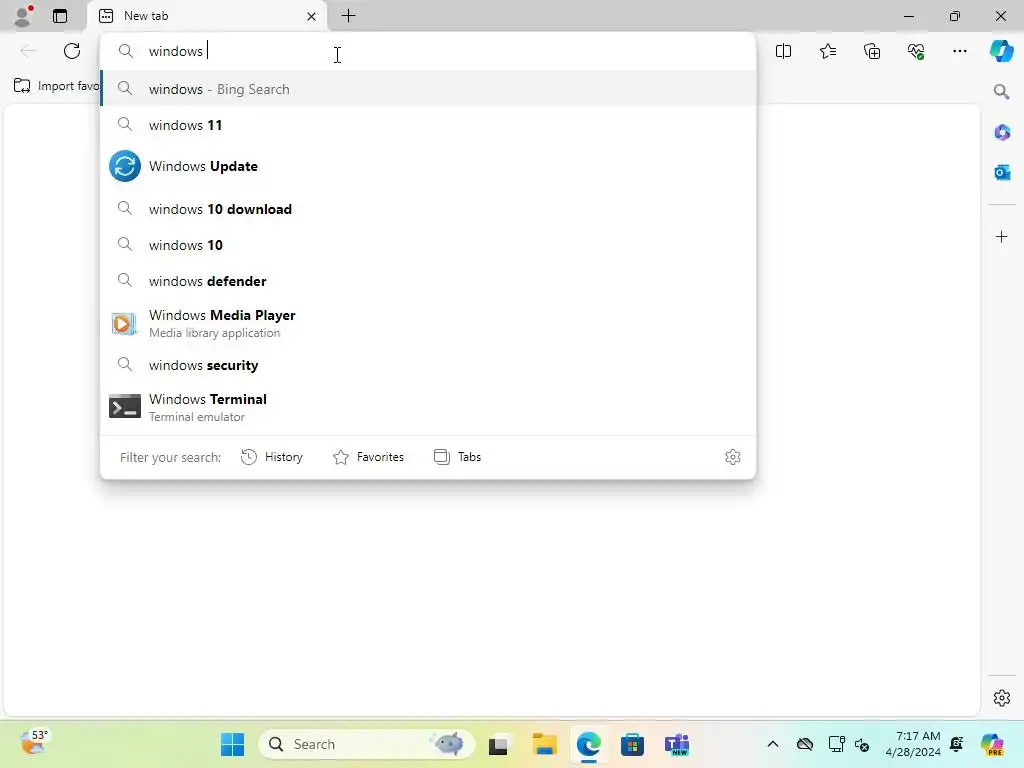Open Microsoft Store from taskbar
Screen dimensions: 1024x768
[632, 744]
